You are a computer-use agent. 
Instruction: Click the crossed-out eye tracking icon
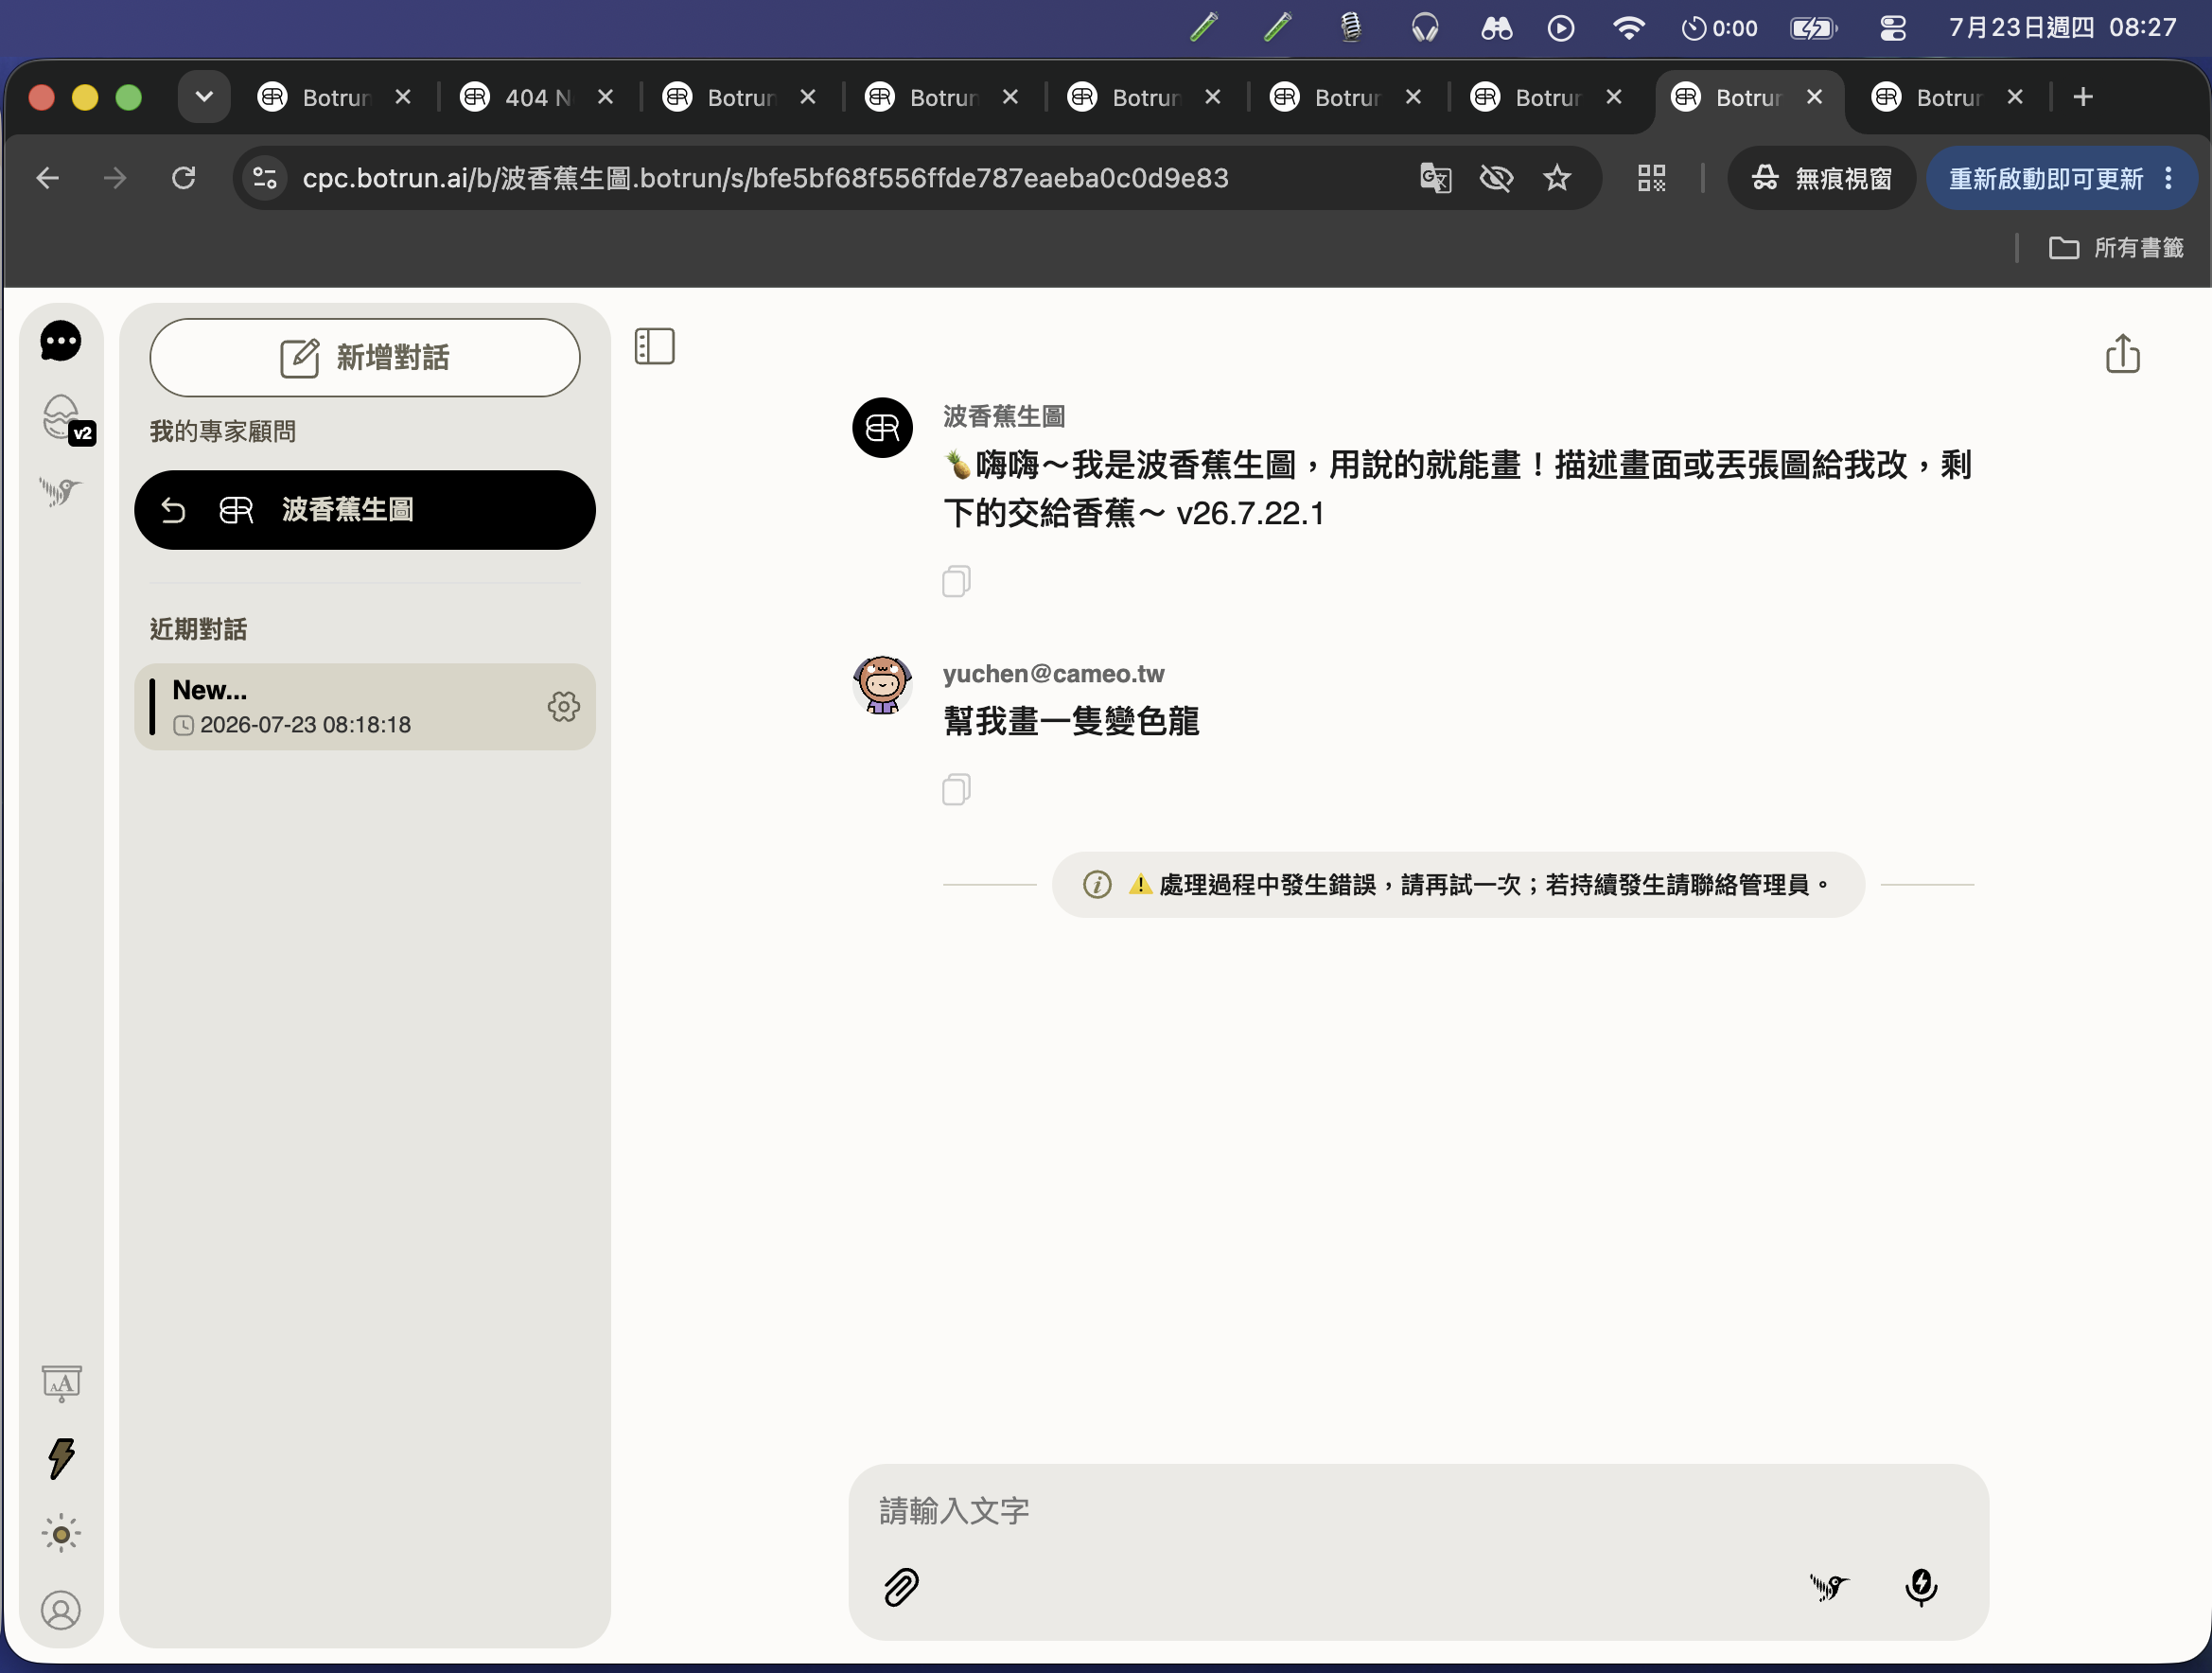pos(1496,178)
